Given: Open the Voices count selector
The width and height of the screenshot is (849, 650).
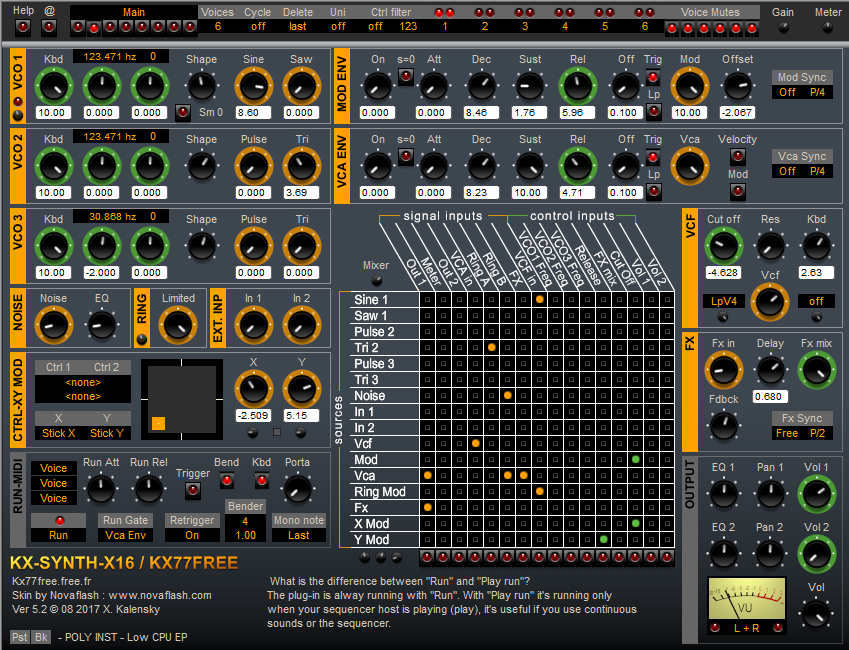Looking at the screenshot, I should [x=218, y=26].
